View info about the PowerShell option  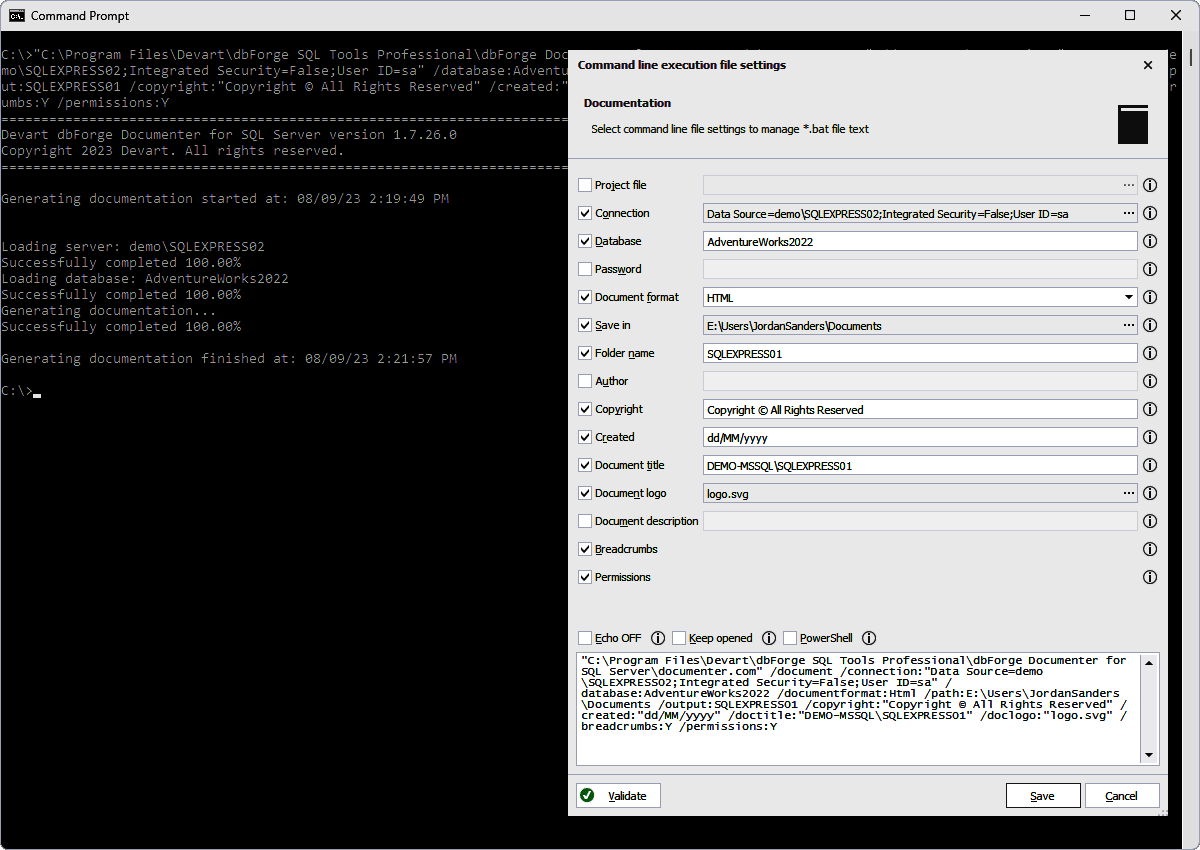point(868,638)
